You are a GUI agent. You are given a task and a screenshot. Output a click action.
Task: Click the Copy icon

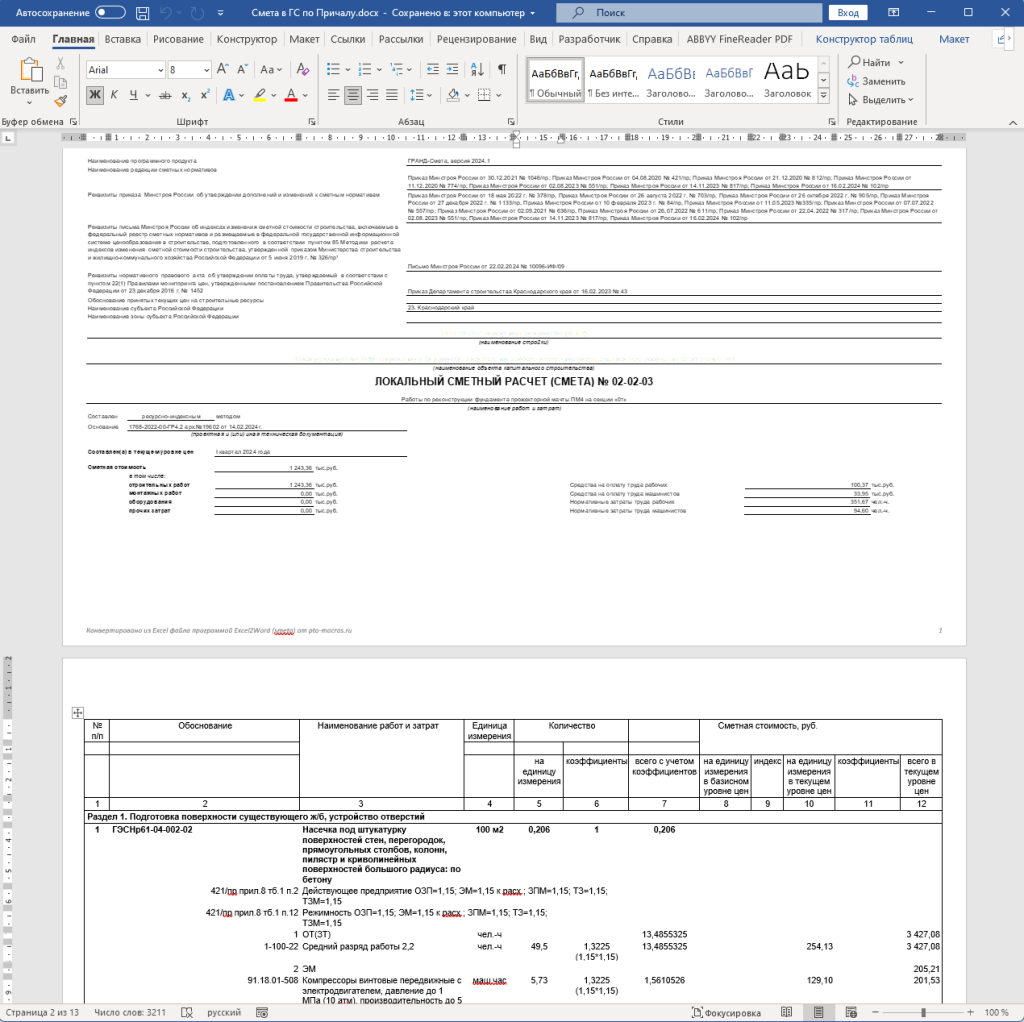pyautogui.click(x=60, y=82)
